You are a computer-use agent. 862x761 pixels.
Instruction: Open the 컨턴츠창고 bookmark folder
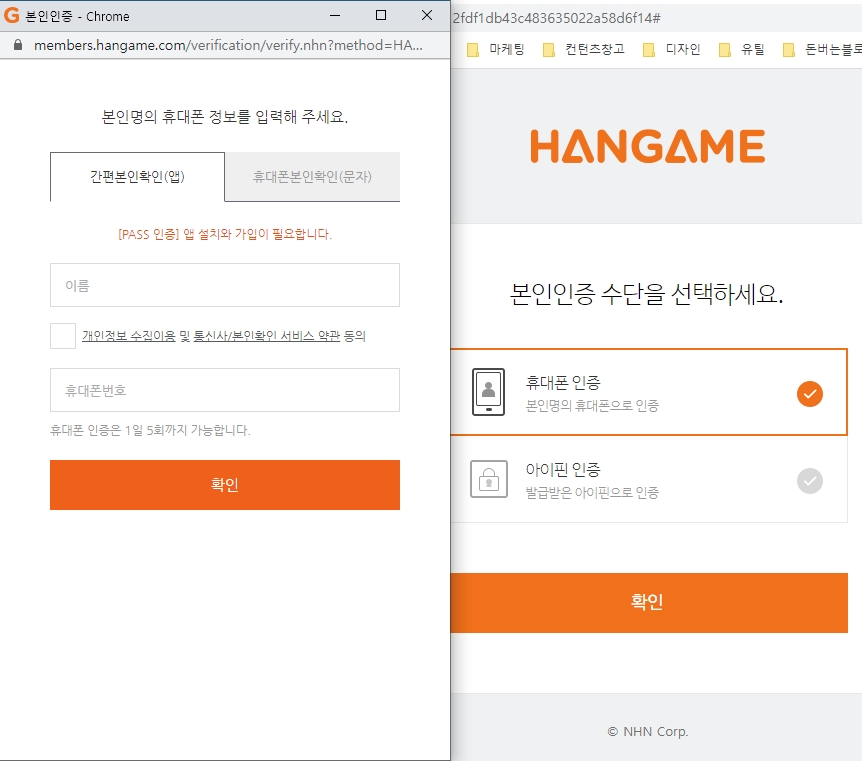pos(584,49)
